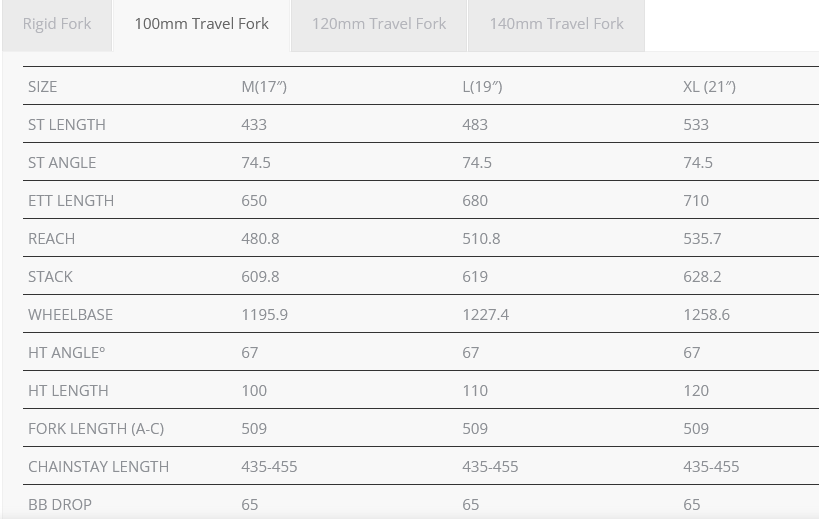Click the BB DROP row label
The width and height of the screenshot is (819, 521).
(60, 505)
